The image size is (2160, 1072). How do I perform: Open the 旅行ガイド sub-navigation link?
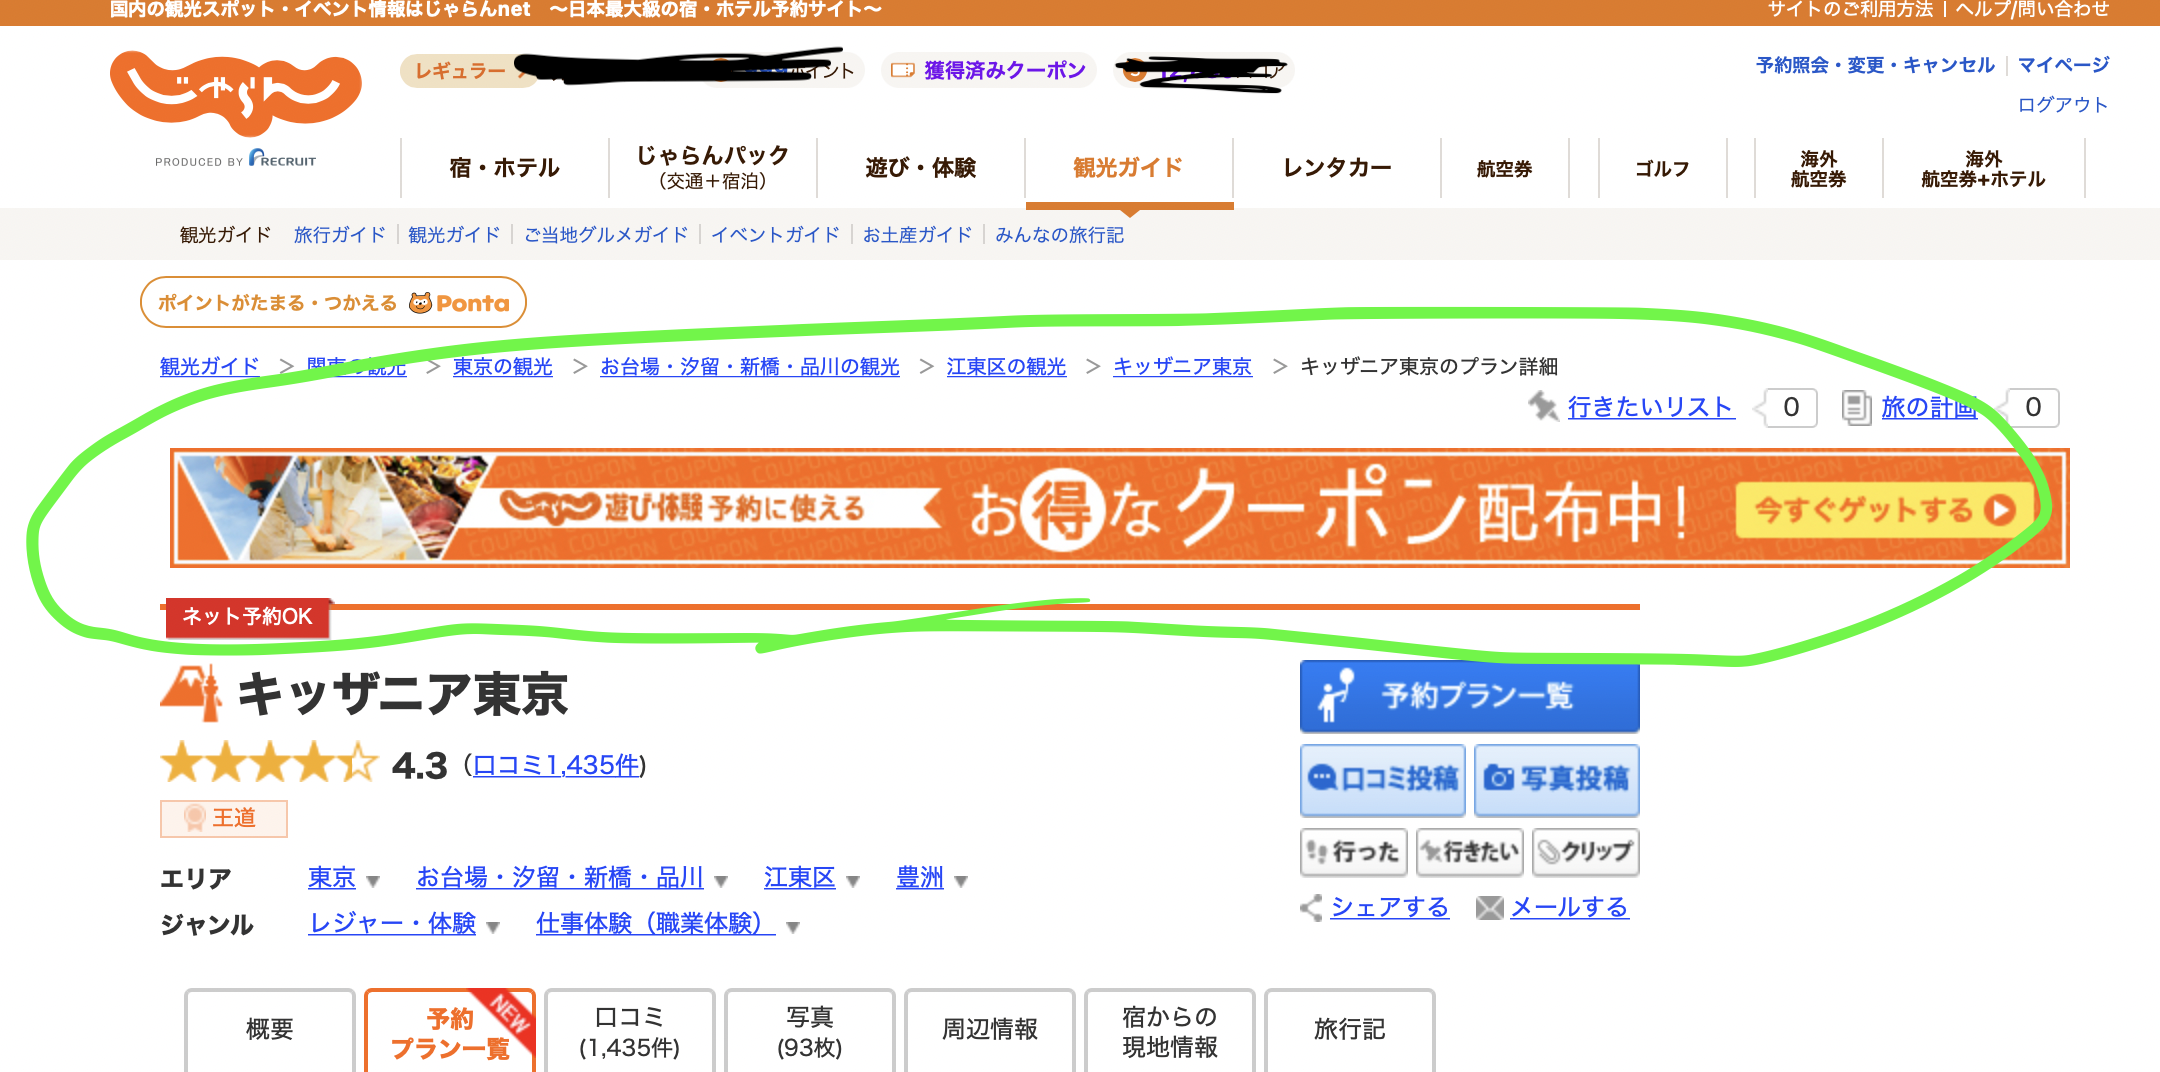coord(340,235)
